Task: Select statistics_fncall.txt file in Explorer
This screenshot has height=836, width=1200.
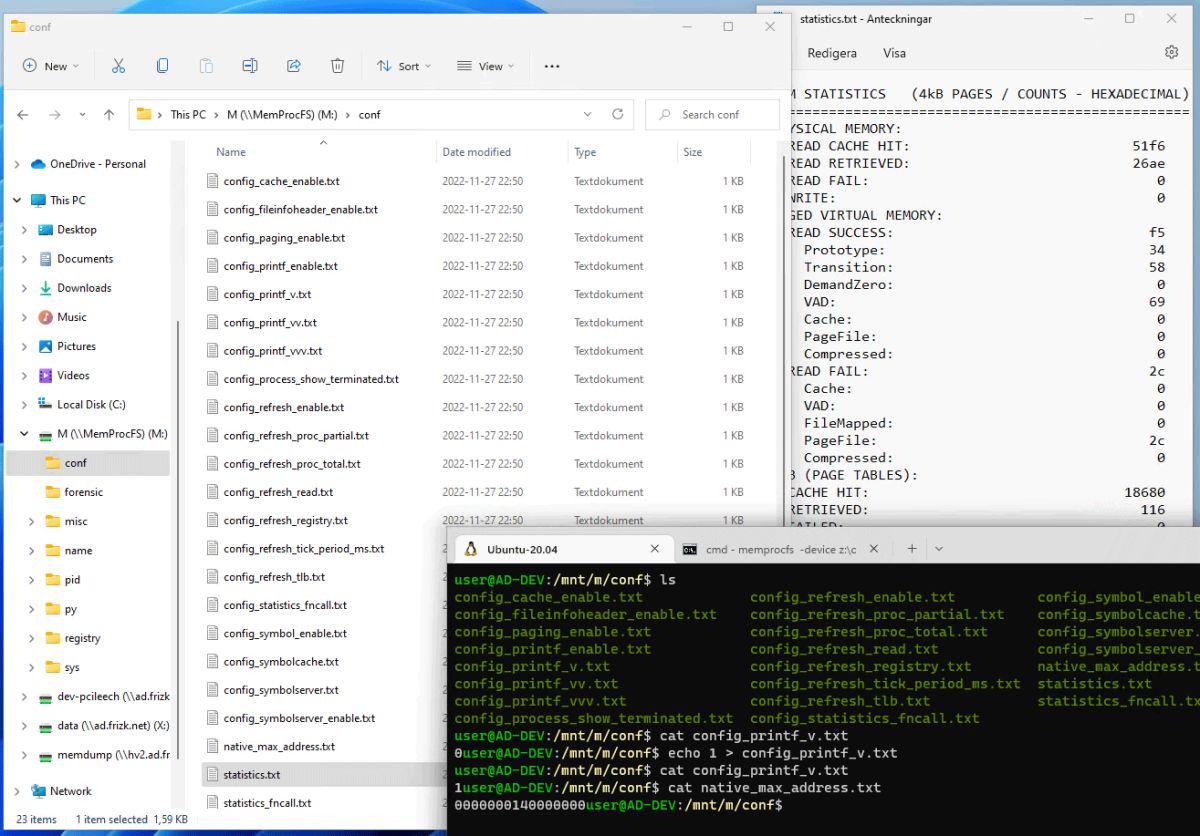Action: (x=267, y=803)
